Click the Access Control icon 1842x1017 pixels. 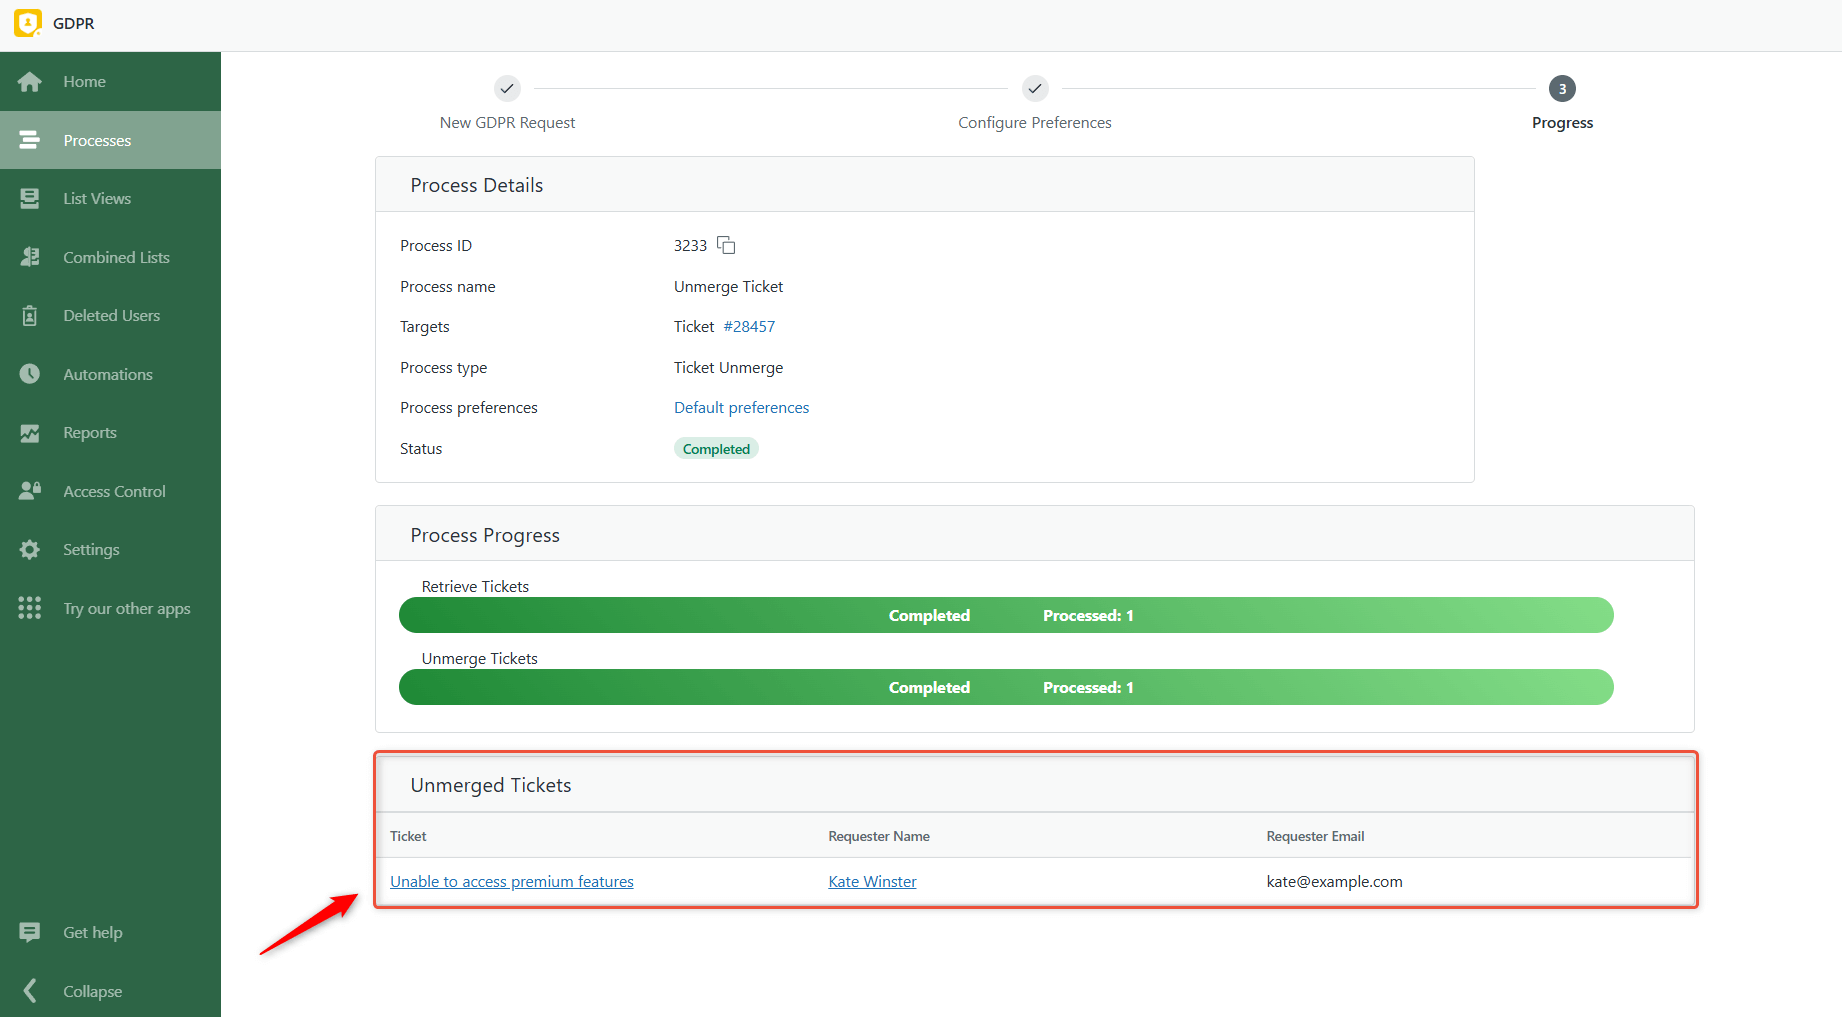[x=30, y=491]
